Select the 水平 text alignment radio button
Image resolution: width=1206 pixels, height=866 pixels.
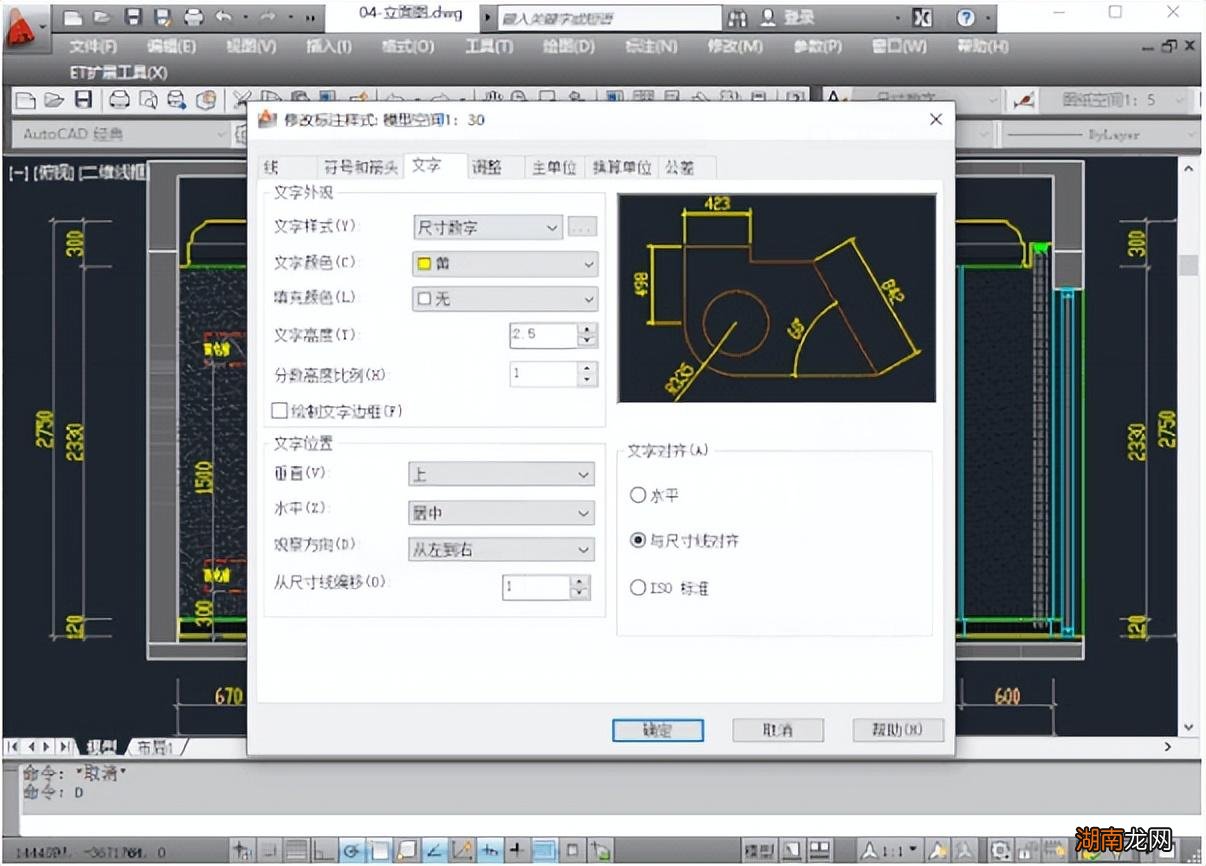[638, 494]
